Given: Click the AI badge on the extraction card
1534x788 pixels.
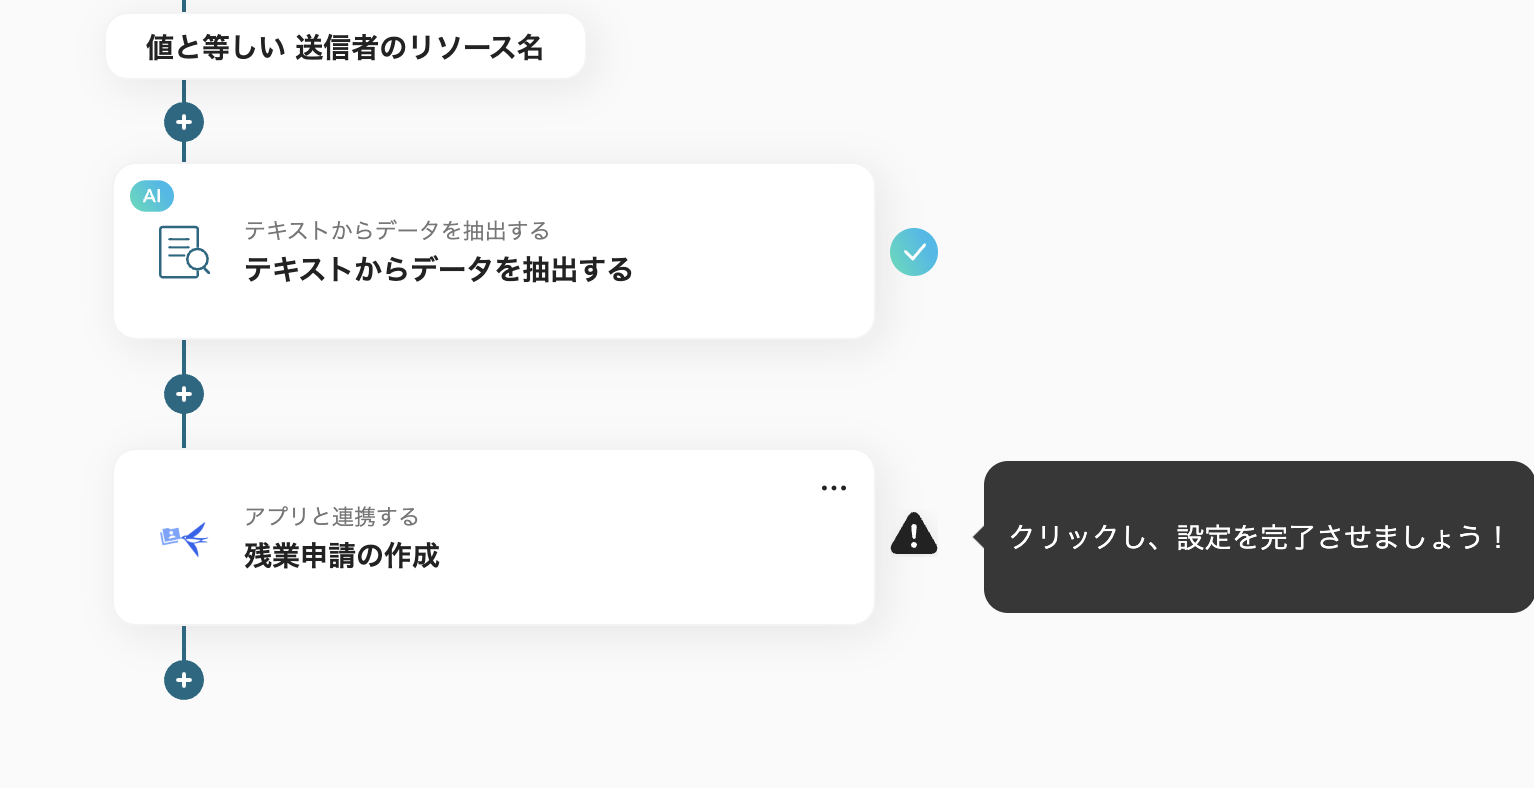Looking at the screenshot, I should tap(152, 196).
